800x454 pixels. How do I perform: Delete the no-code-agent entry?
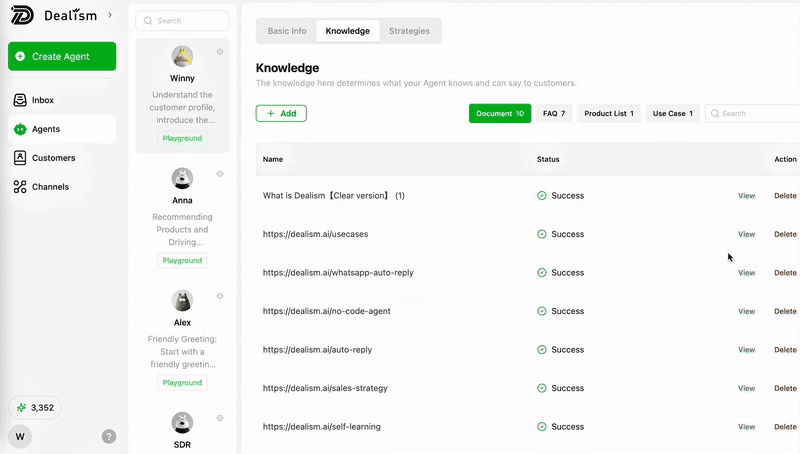point(785,311)
